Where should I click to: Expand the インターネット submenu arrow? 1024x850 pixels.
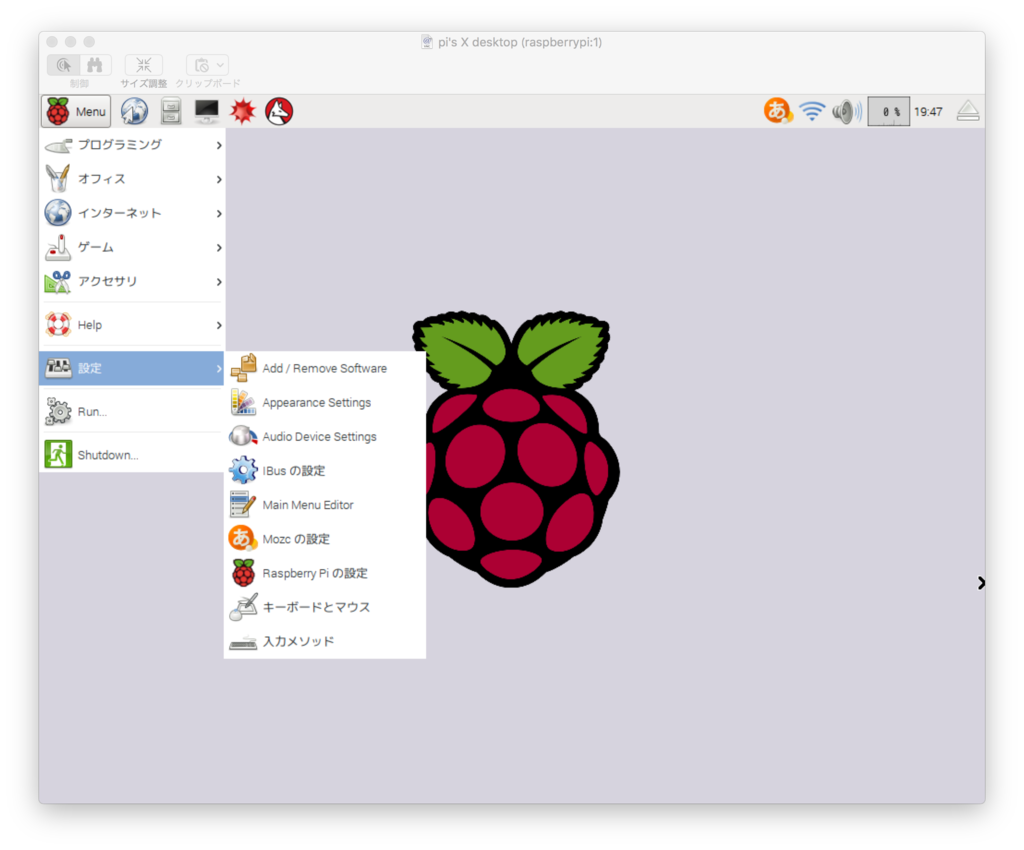tap(219, 213)
